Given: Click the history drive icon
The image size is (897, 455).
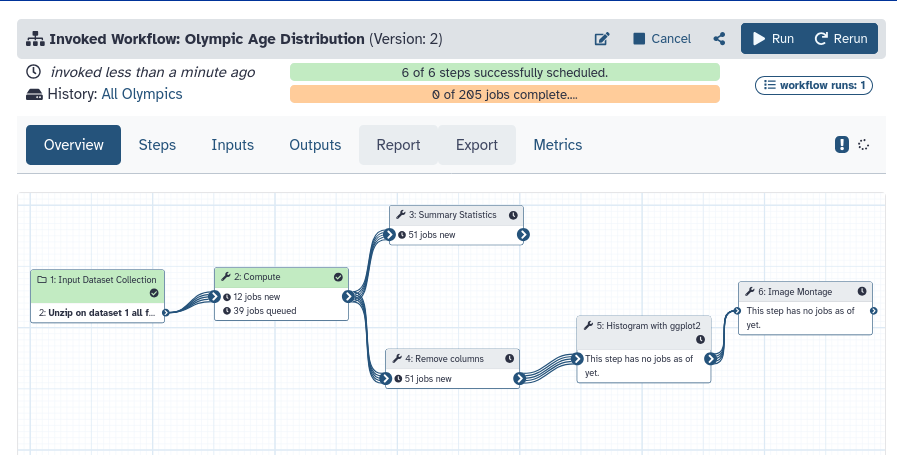Looking at the screenshot, I should pyautogui.click(x=34, y=94).
